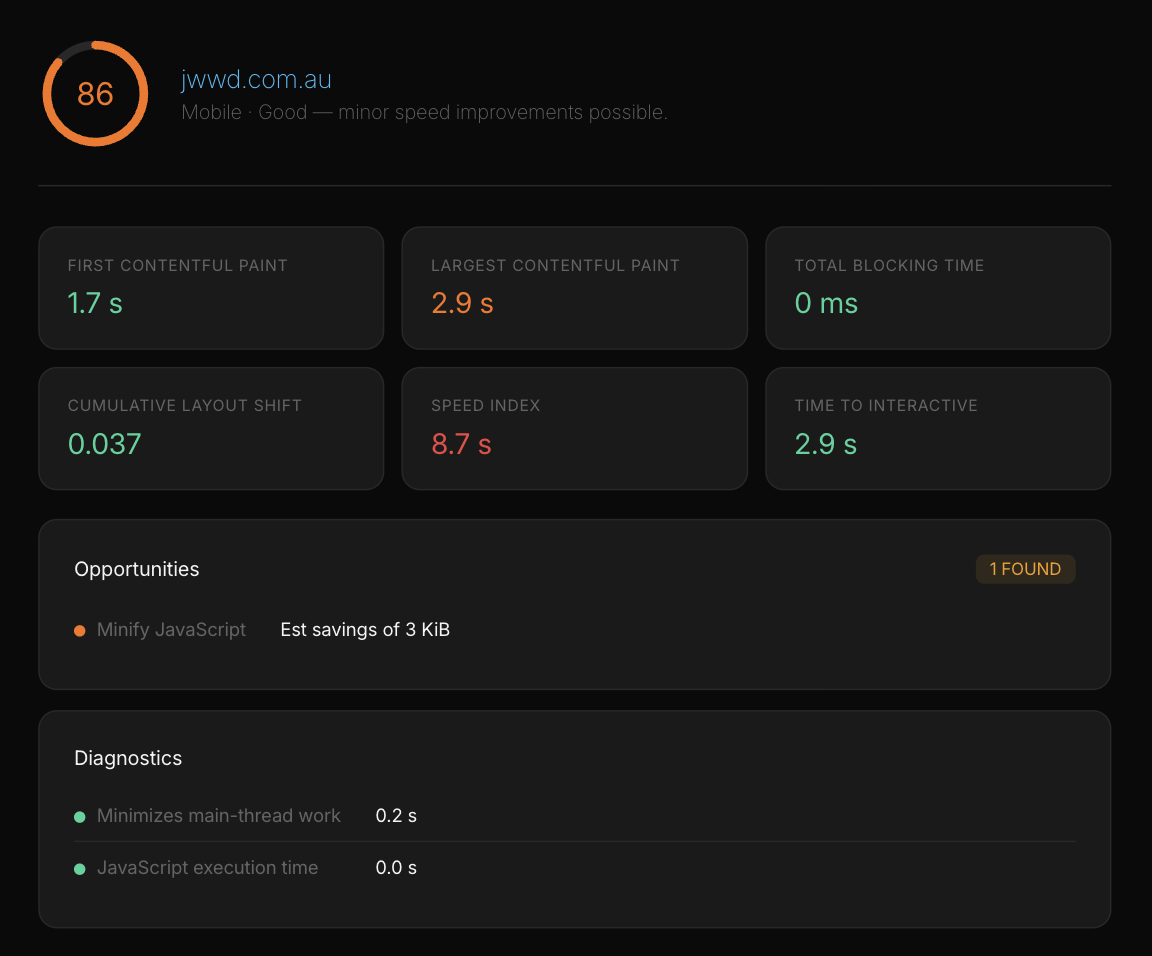
Task: Select the Speed Index label
Action: (485, 406)
